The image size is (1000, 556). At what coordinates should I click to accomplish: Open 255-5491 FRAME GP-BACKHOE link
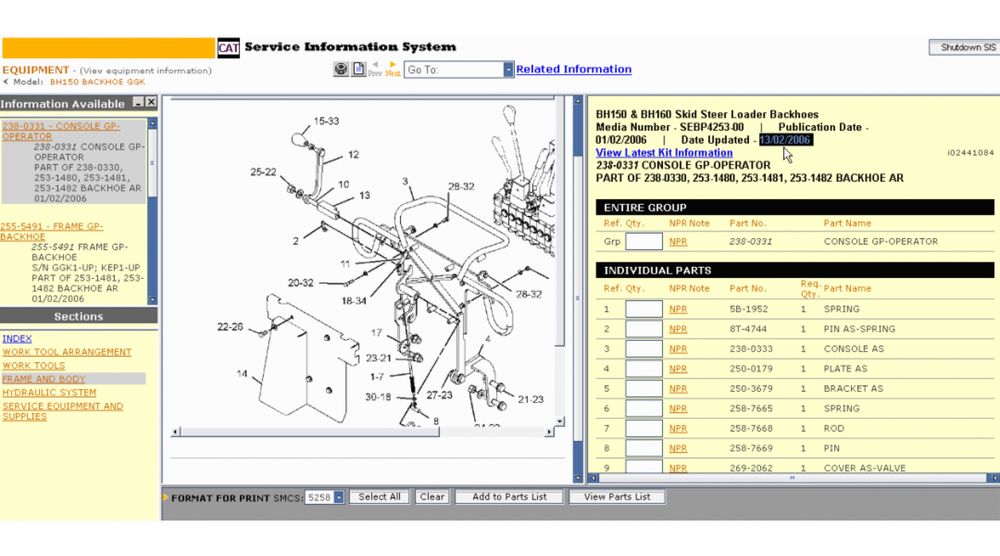(x=52, y=231)
